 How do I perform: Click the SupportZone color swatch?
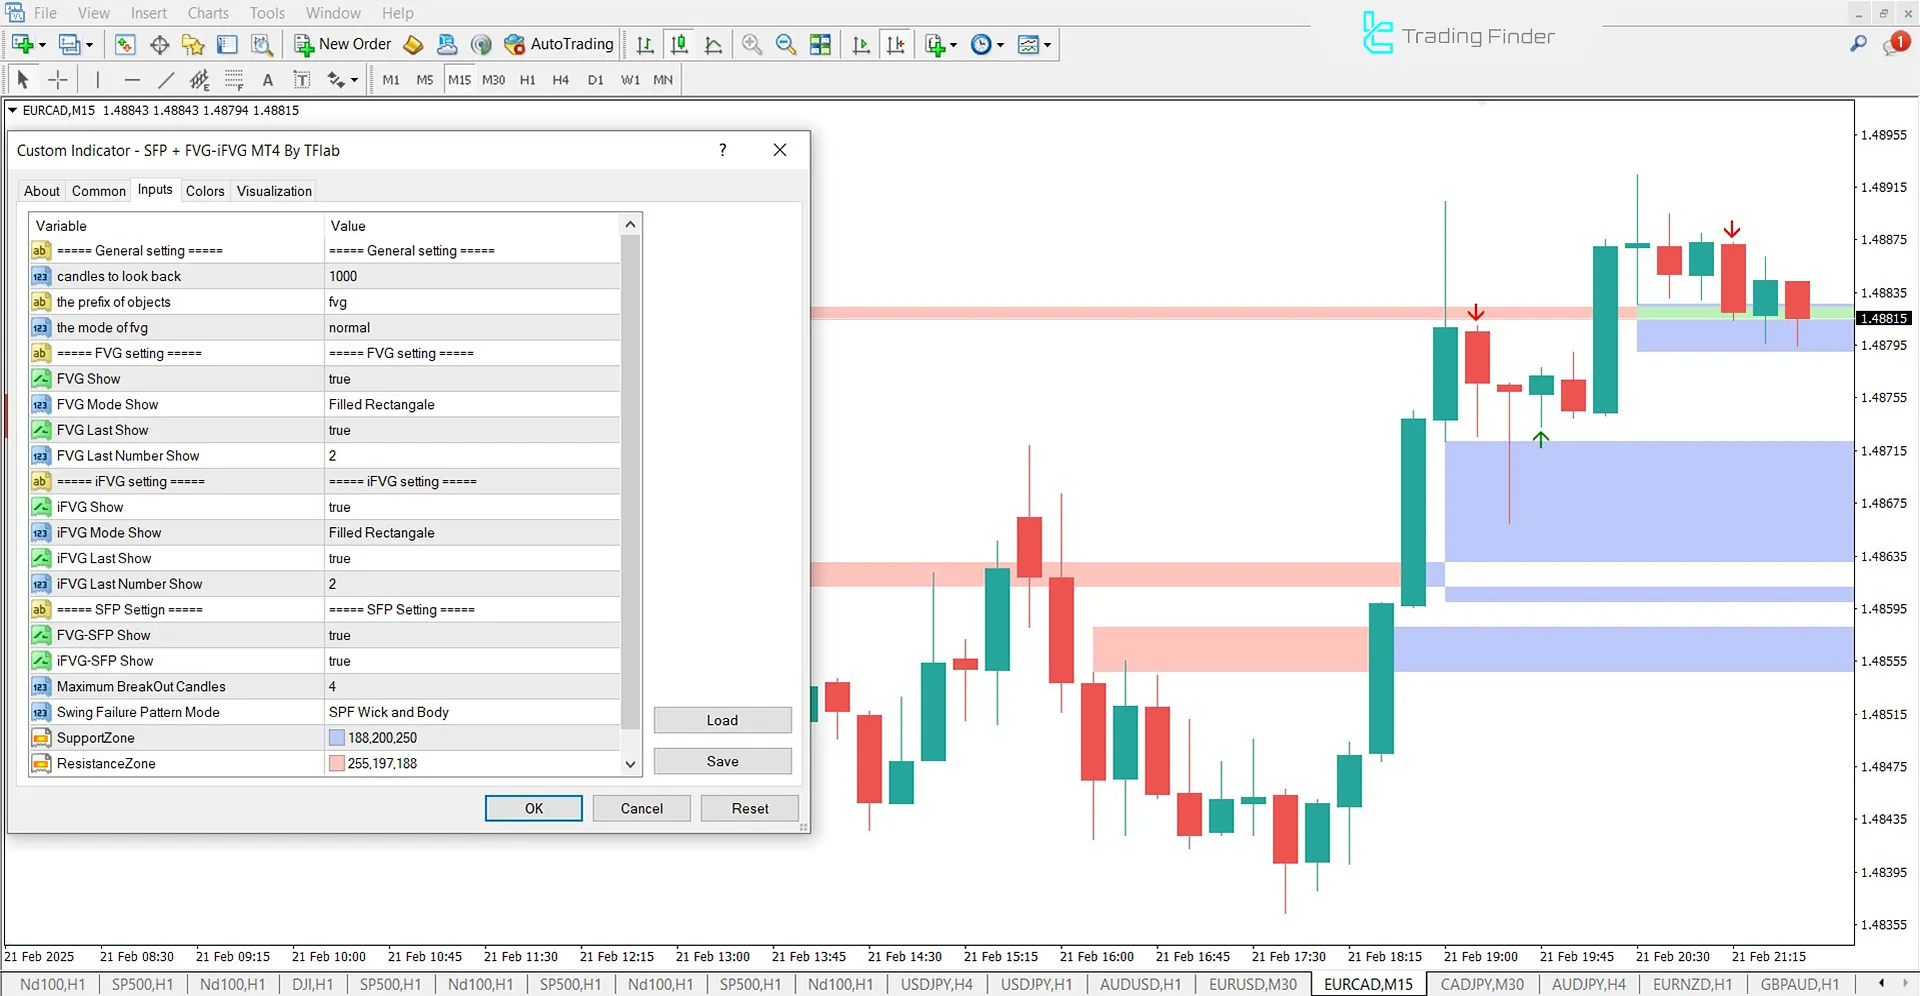[337, 737]
